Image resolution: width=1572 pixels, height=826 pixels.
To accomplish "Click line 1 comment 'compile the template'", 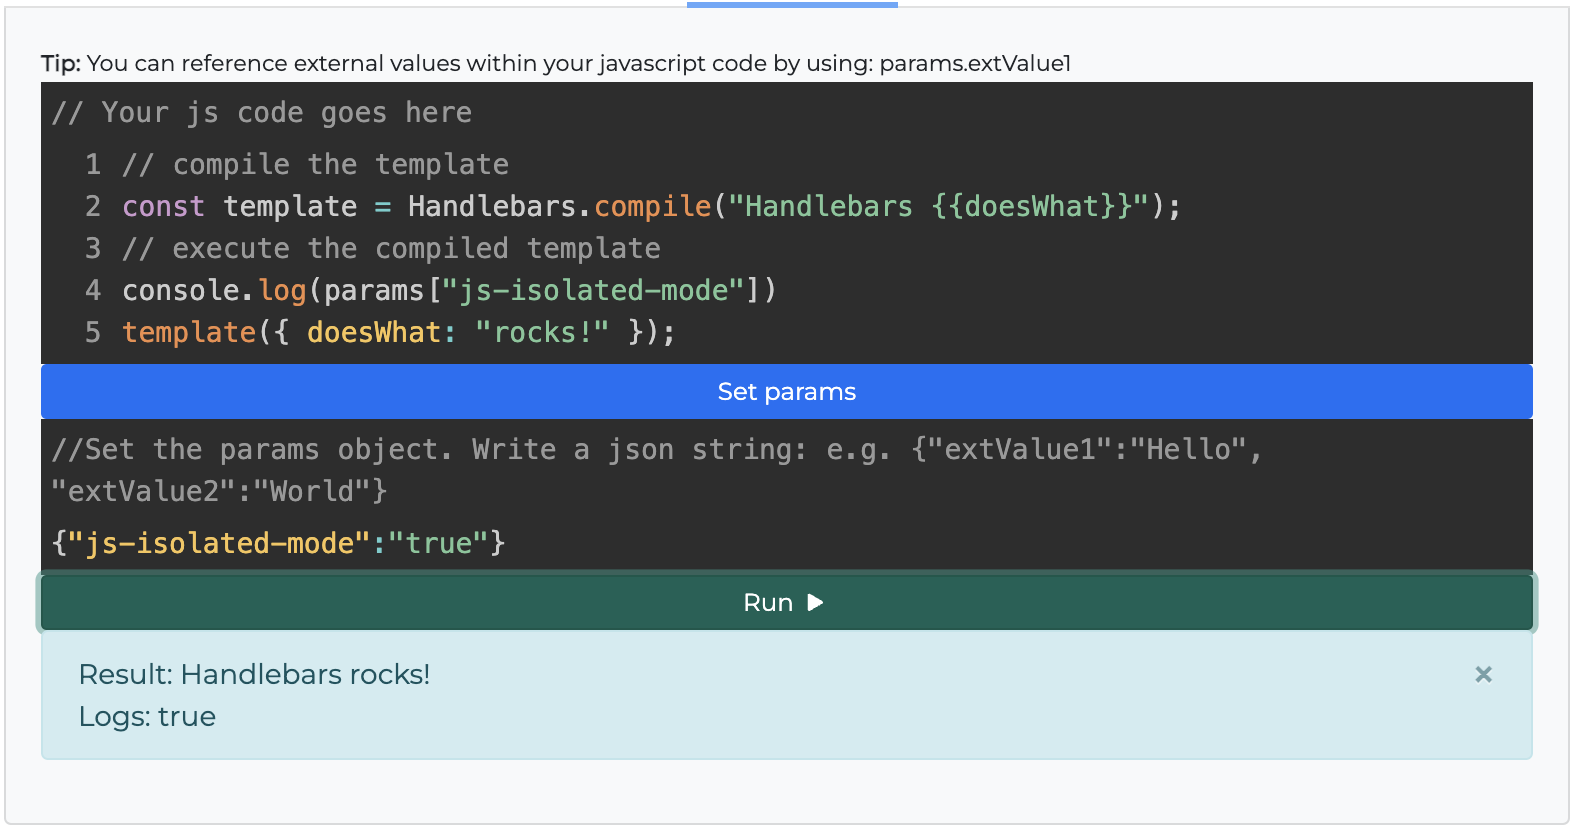I will pos(315,164).
